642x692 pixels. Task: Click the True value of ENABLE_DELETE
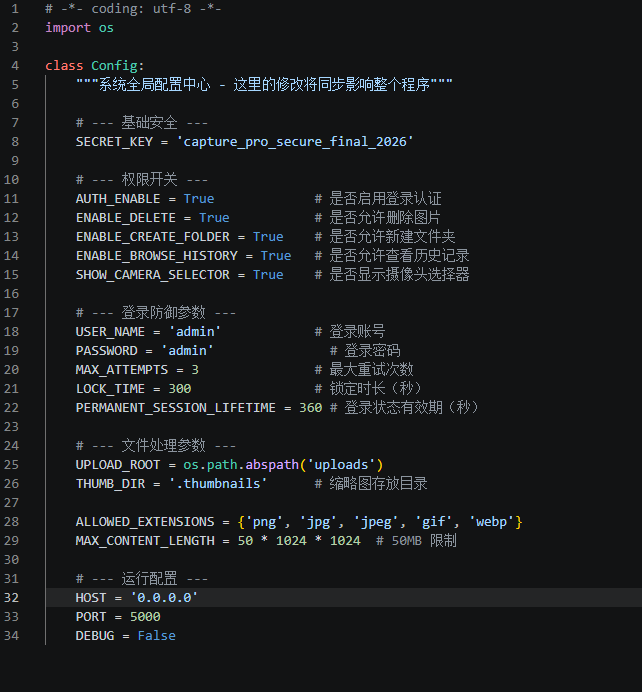tap(214, 218)
